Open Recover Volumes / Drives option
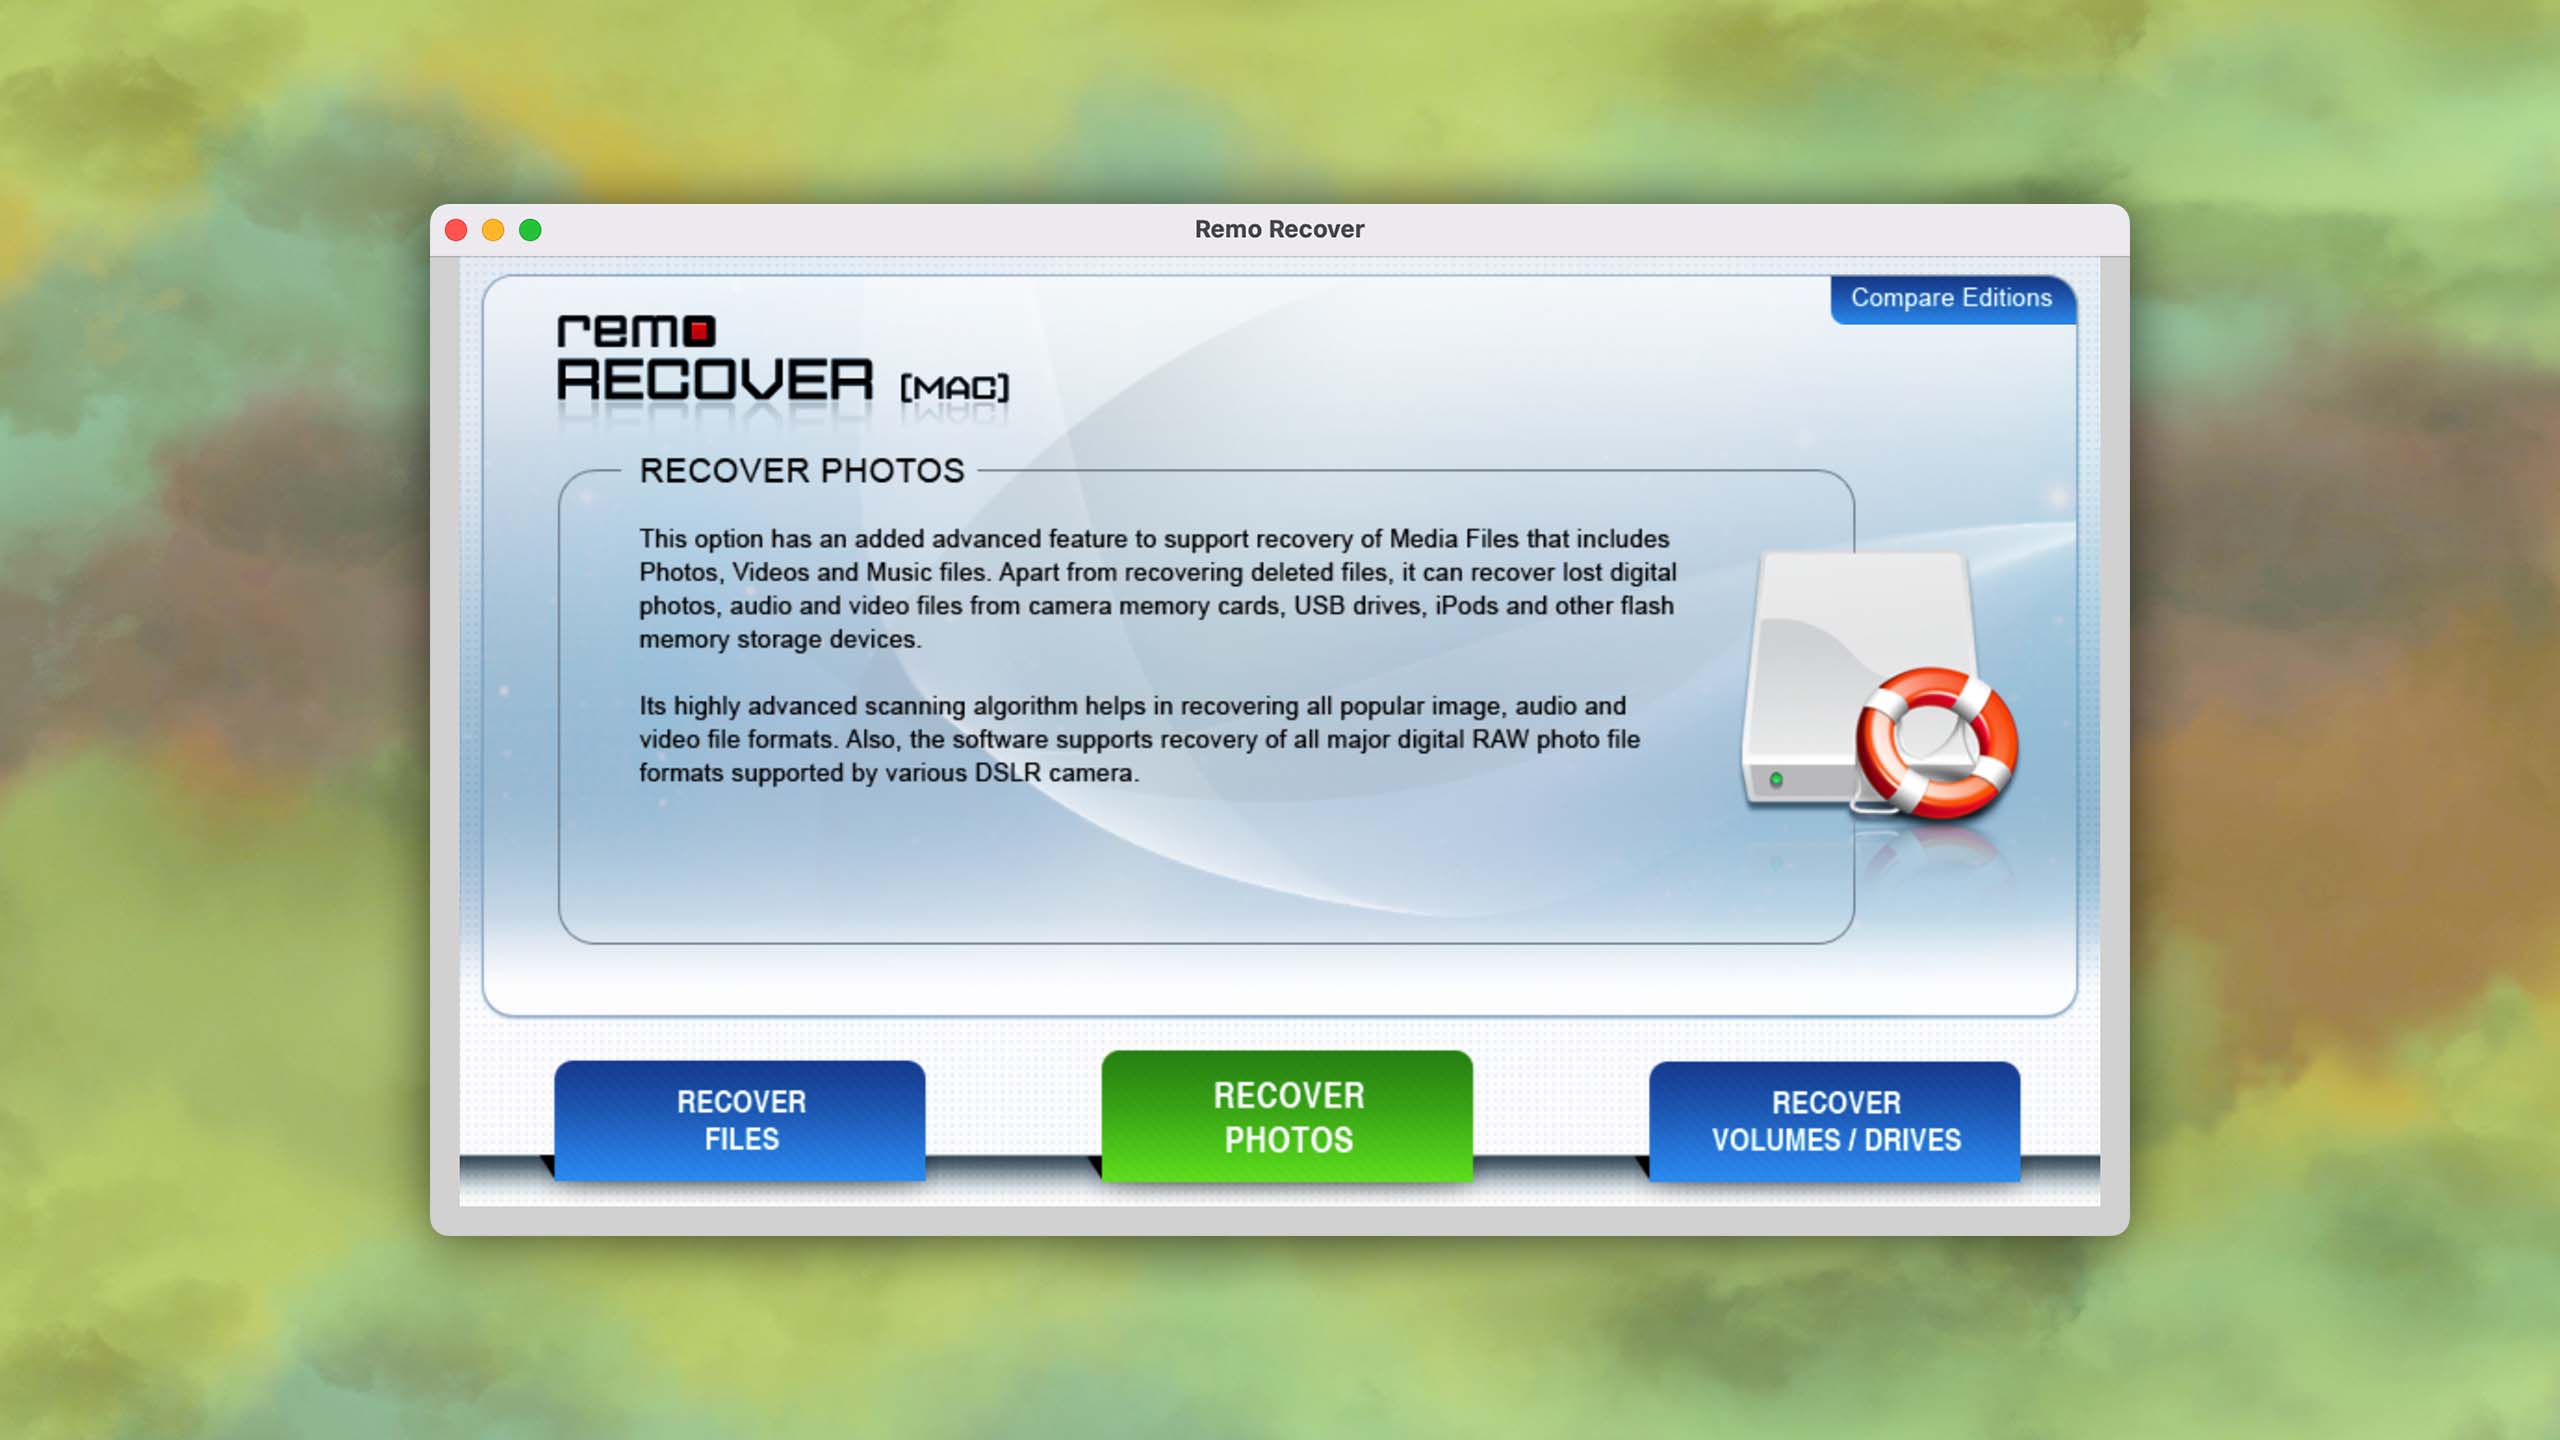Image resolution: width=2560 pixels, height=1440 pixels. click(x=1835, y=1121)
